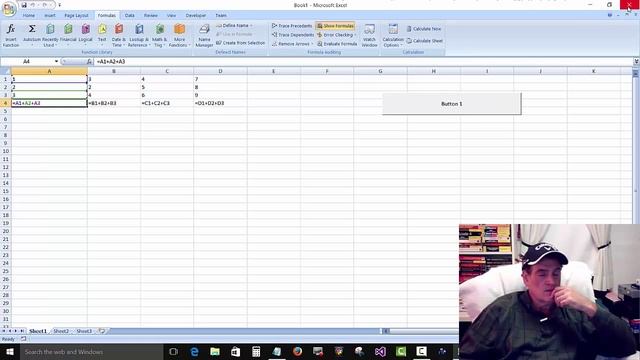Click Trace Precedents

292,26
